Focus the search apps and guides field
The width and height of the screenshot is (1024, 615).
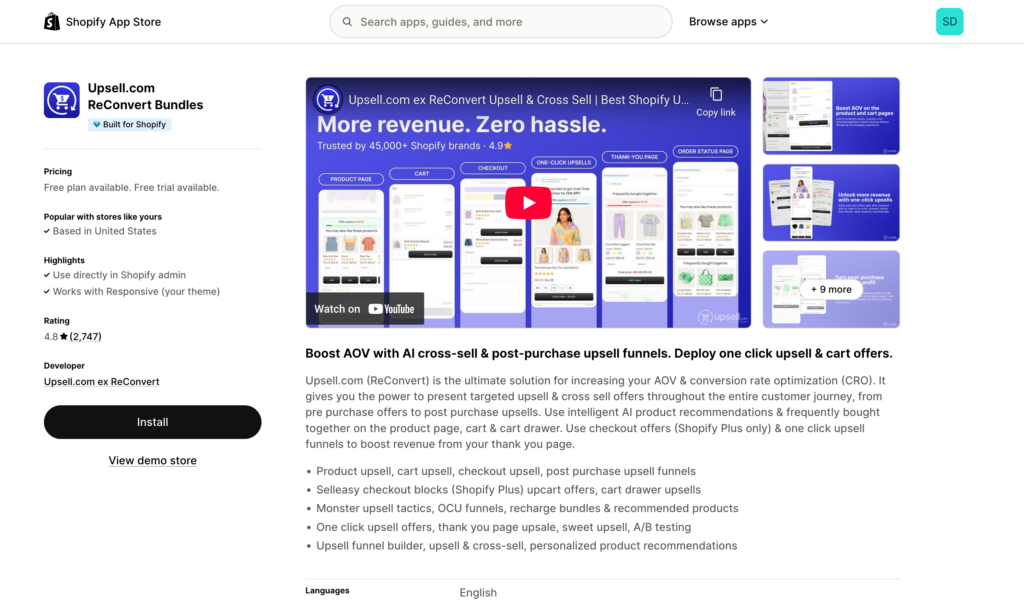[501, 22]
